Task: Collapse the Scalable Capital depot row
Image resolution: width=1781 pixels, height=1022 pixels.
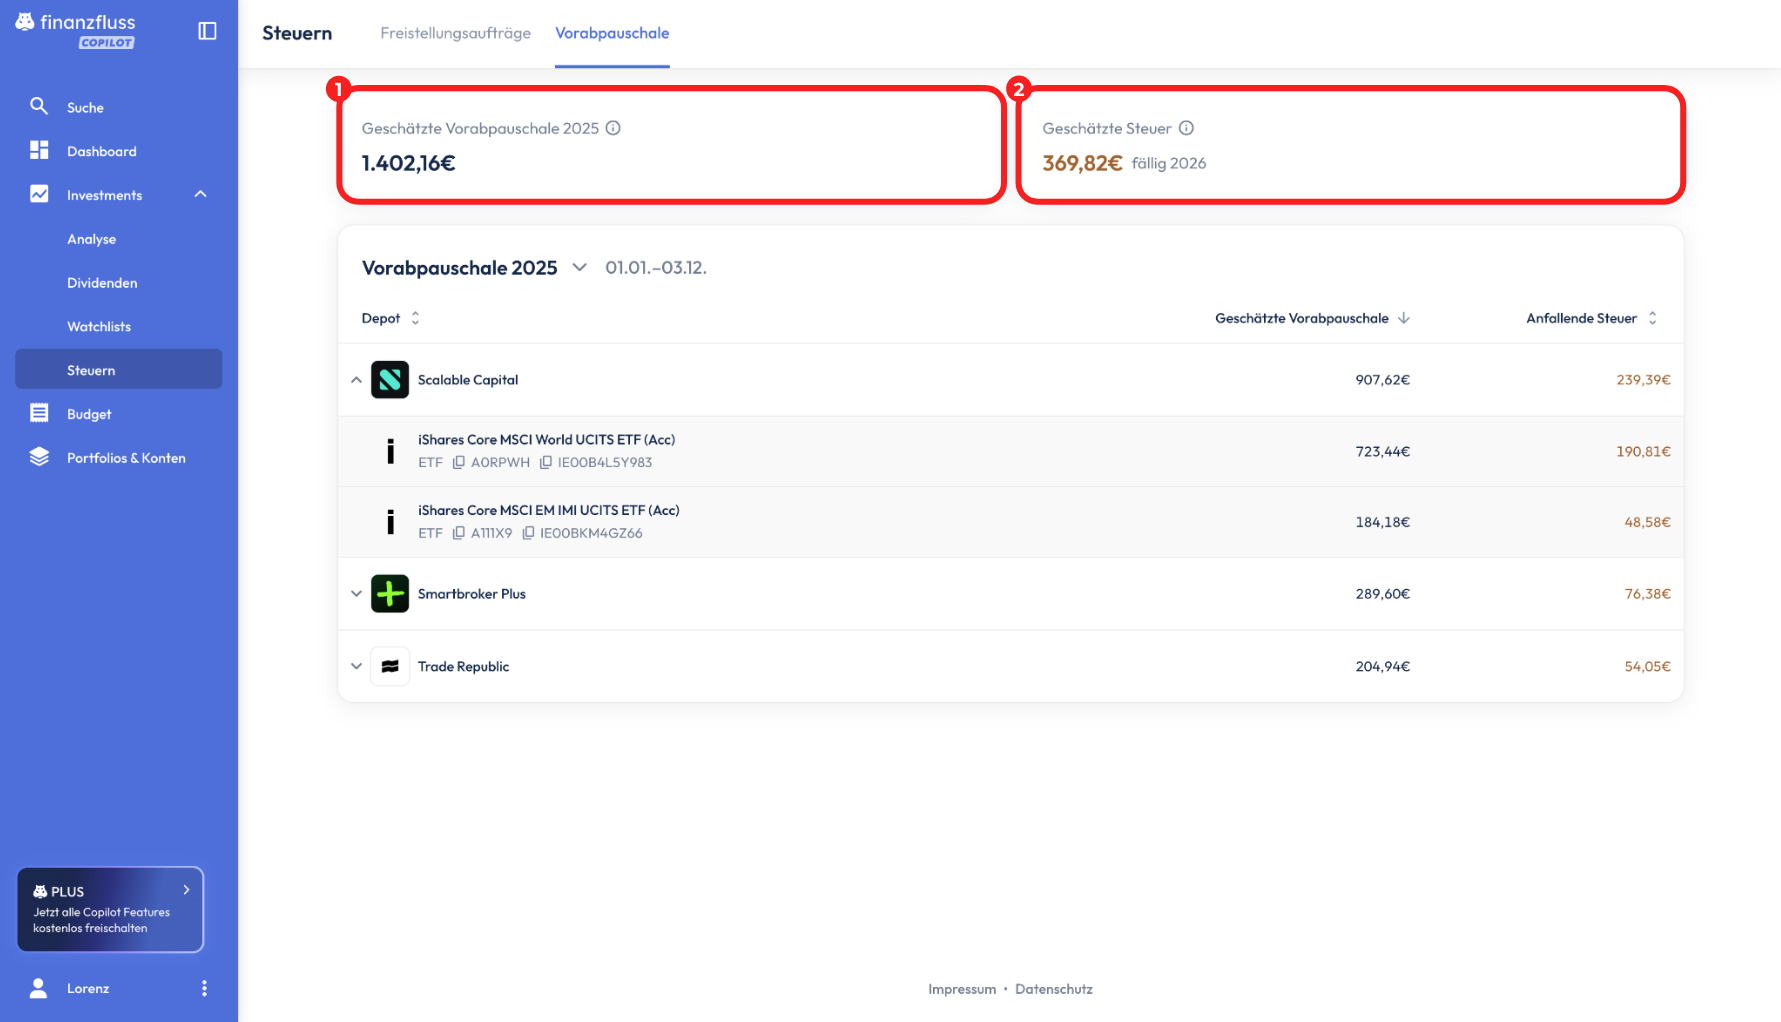Action: 356,380
